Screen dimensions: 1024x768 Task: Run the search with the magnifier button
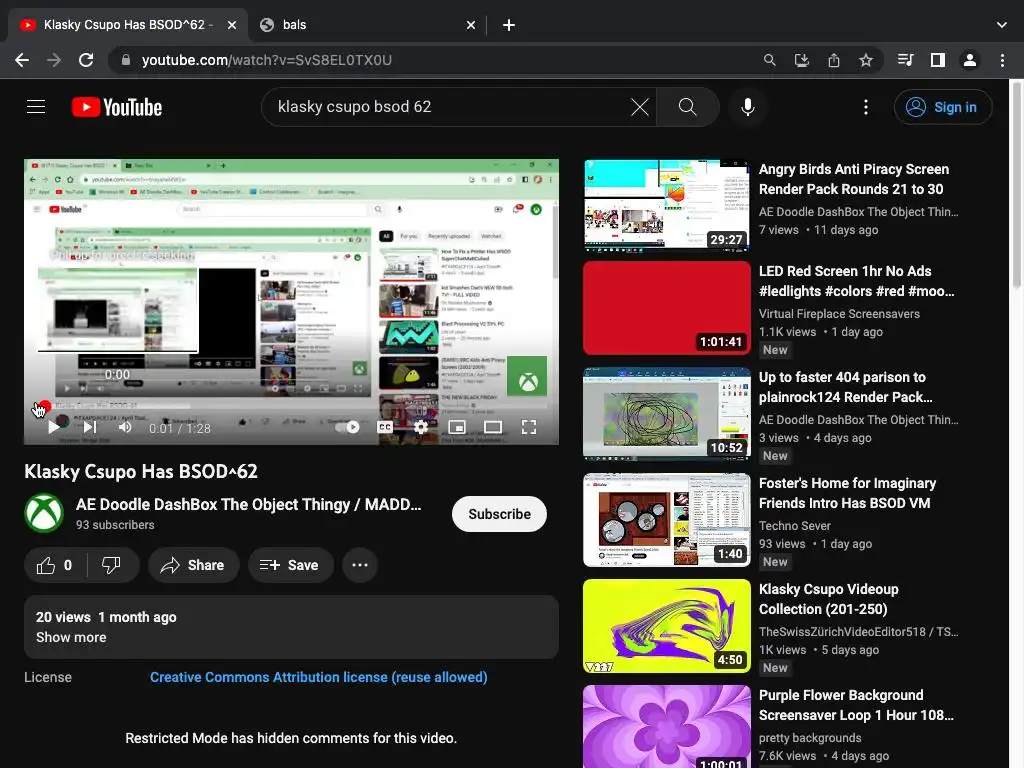click(687, 106)
